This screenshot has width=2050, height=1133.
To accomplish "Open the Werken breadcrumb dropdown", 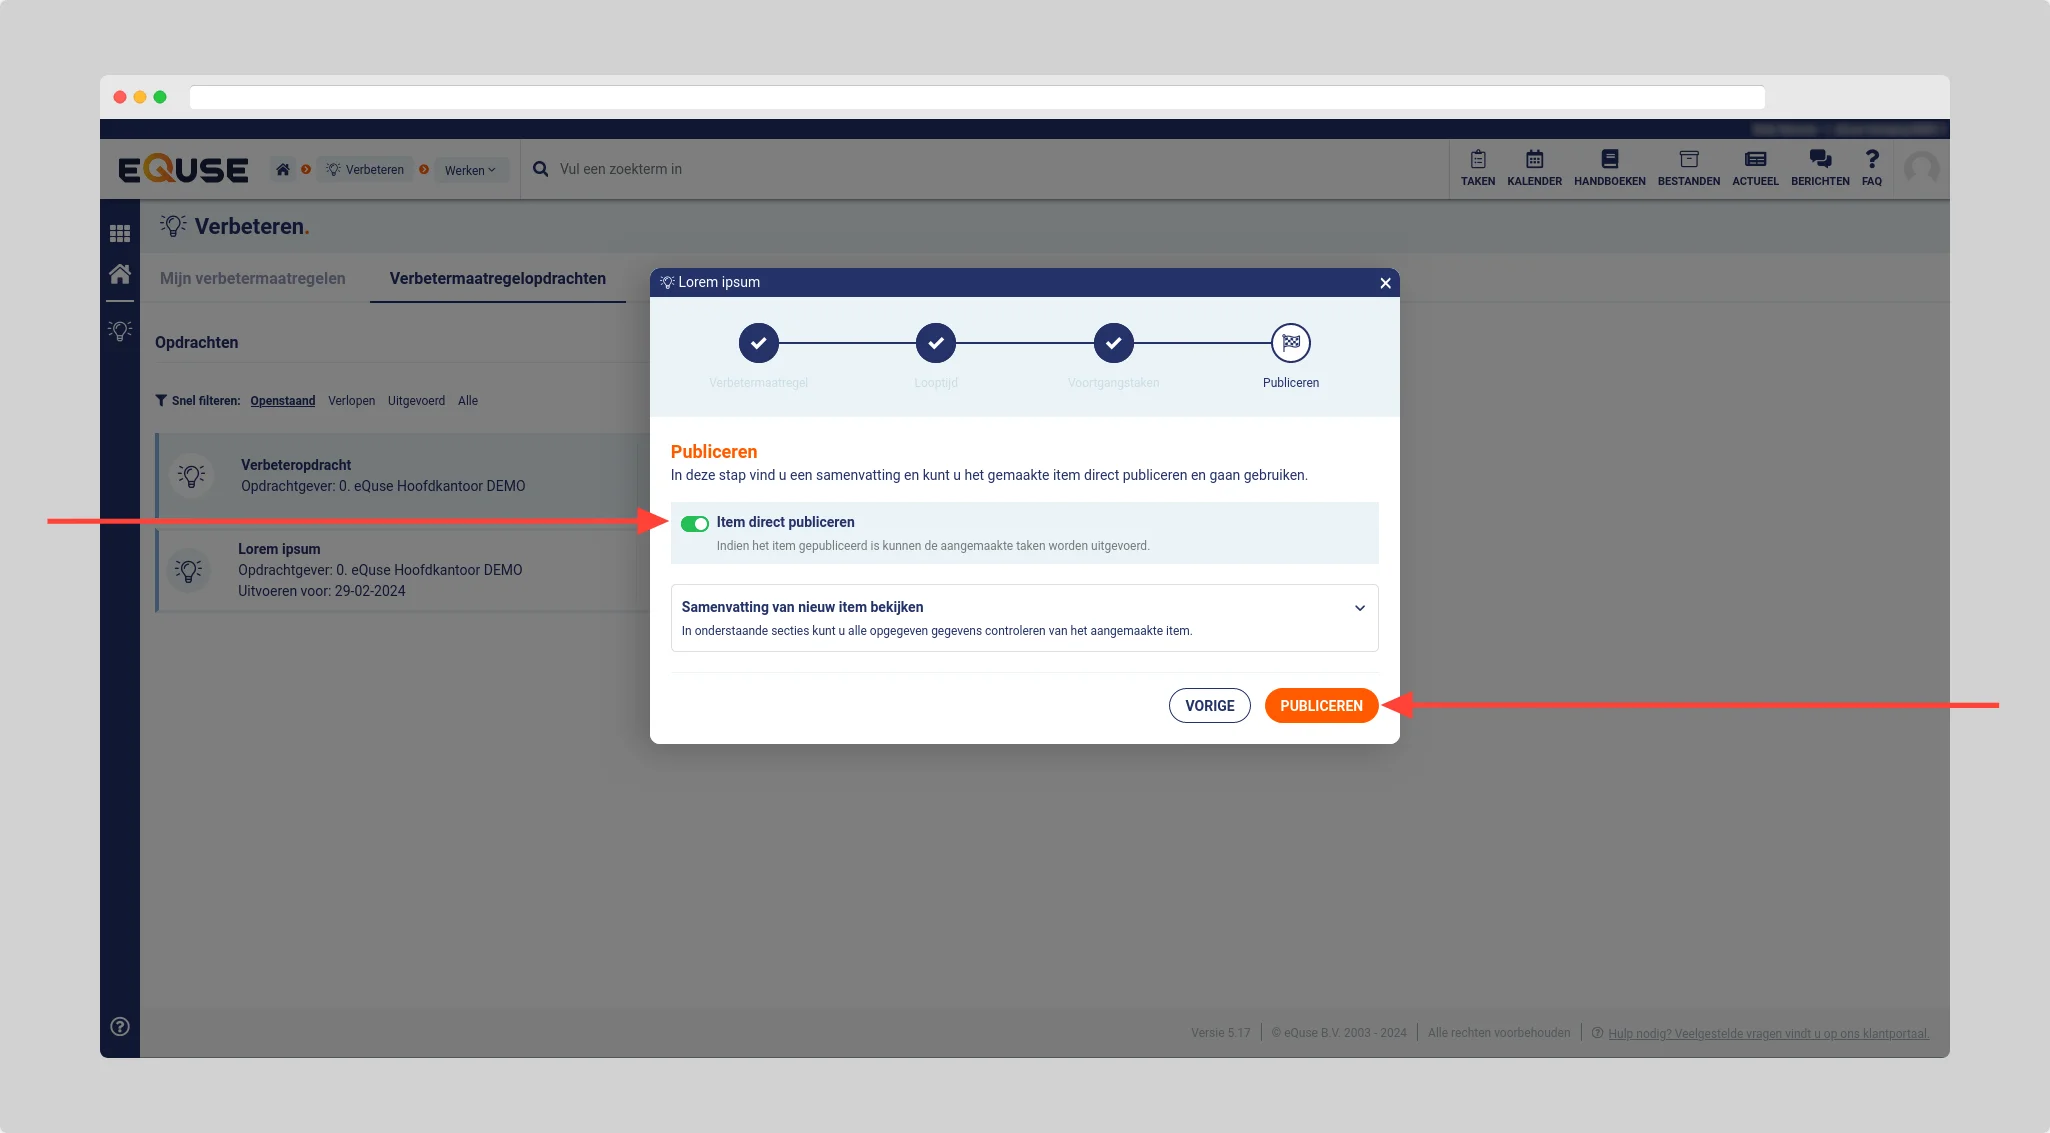I will [470, 170].
